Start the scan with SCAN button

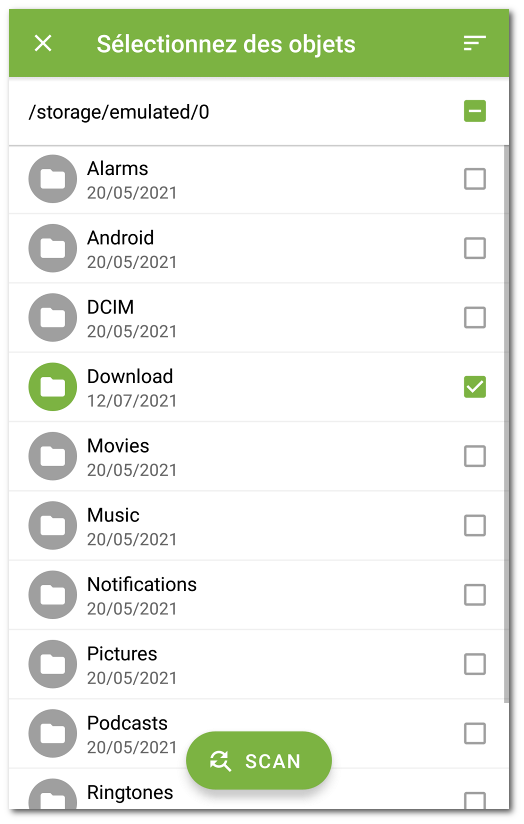[259, 760]
